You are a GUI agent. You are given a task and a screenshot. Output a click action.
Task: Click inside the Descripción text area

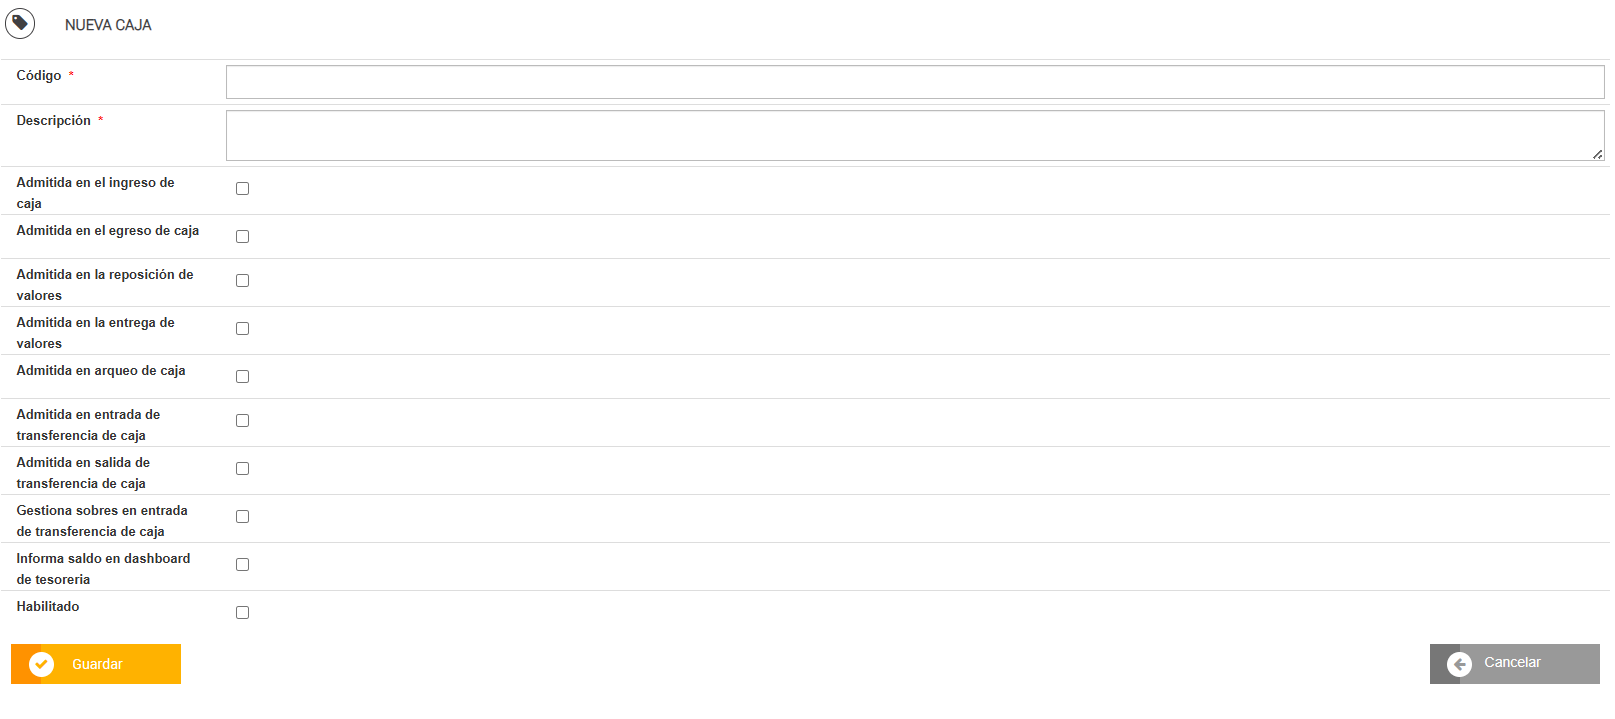coord(914,135)
